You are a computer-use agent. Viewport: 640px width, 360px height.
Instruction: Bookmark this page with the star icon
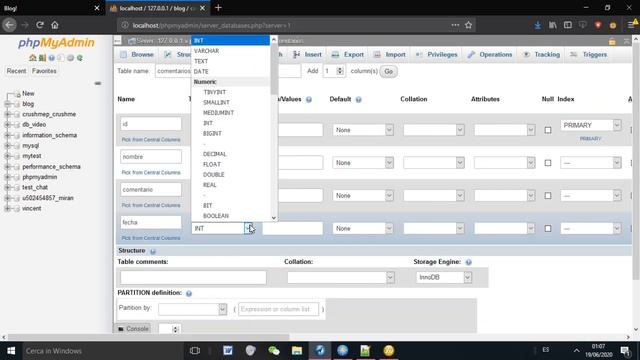pyautogui.click(x=469, y=25)
